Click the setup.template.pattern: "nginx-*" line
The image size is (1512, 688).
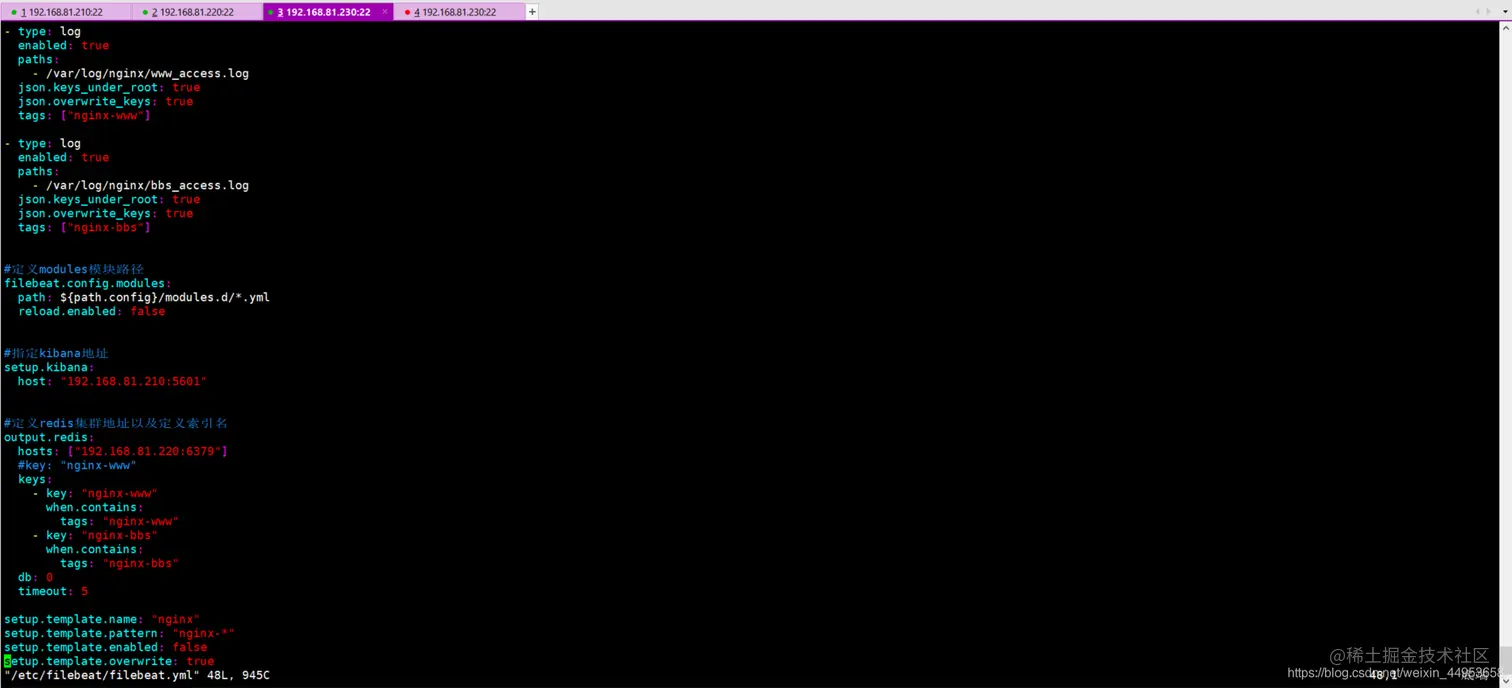click(x=120, y=633)
